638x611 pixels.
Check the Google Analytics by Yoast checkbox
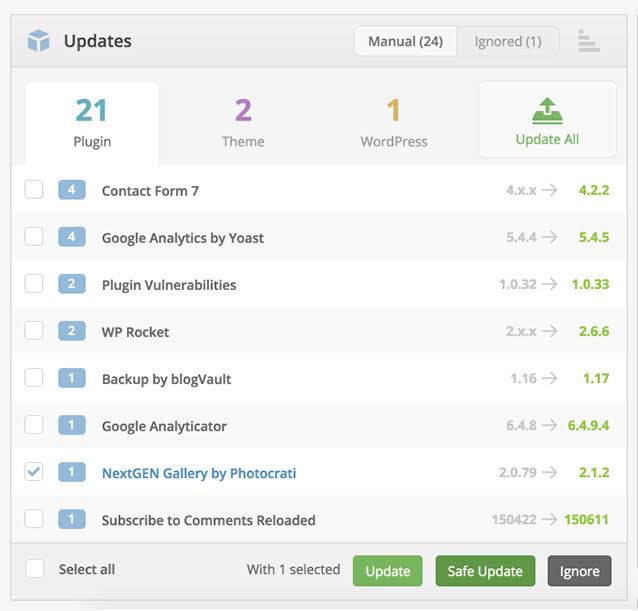[x=34, y=236]
